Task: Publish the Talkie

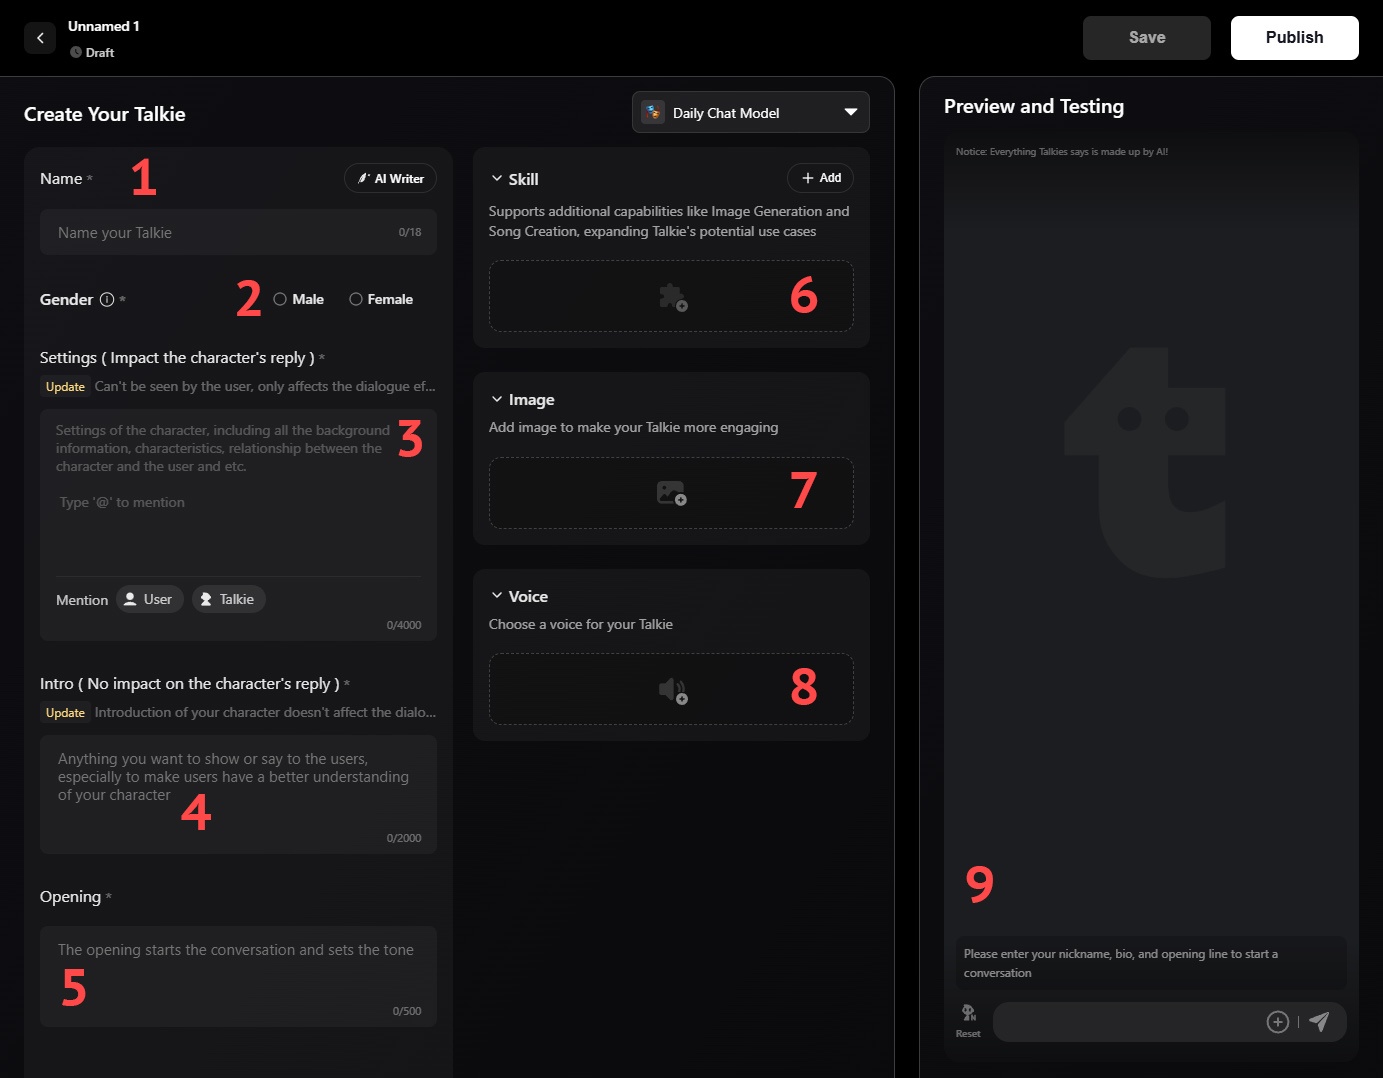Action: point(1295,38)
